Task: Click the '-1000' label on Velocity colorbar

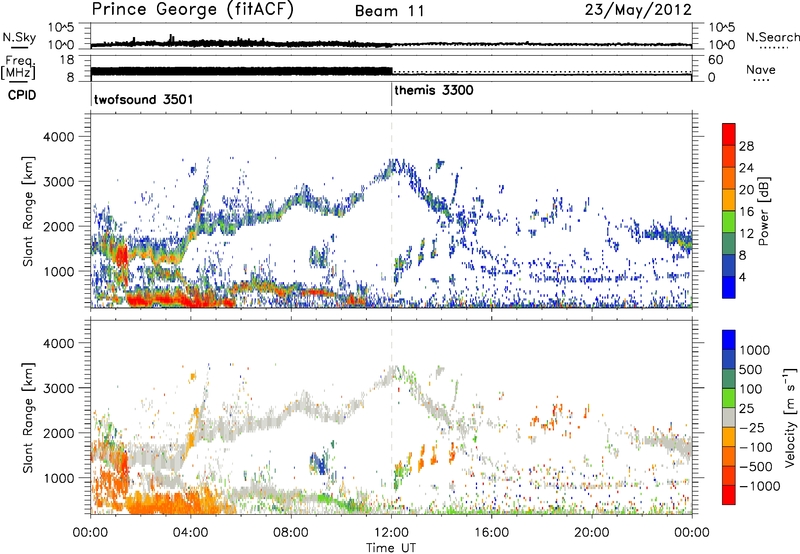Action: tap(760, 486)
